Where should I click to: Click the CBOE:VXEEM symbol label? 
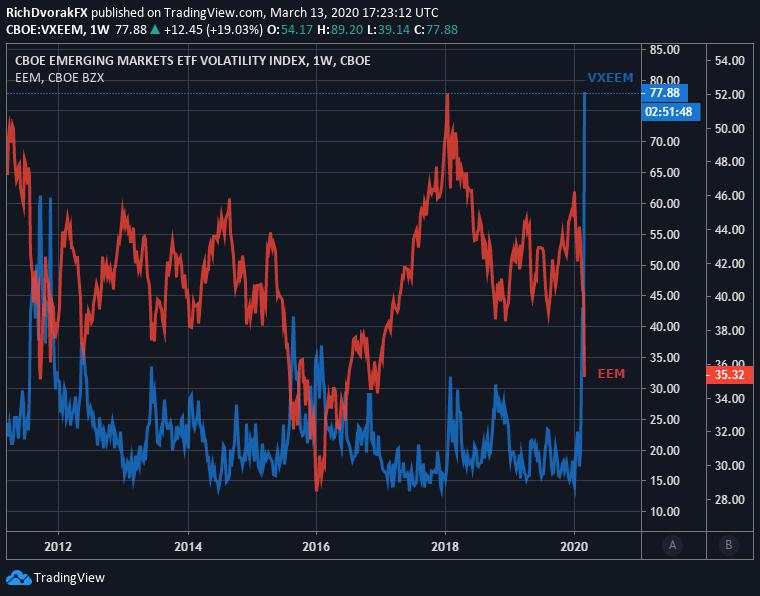point(44,30)
